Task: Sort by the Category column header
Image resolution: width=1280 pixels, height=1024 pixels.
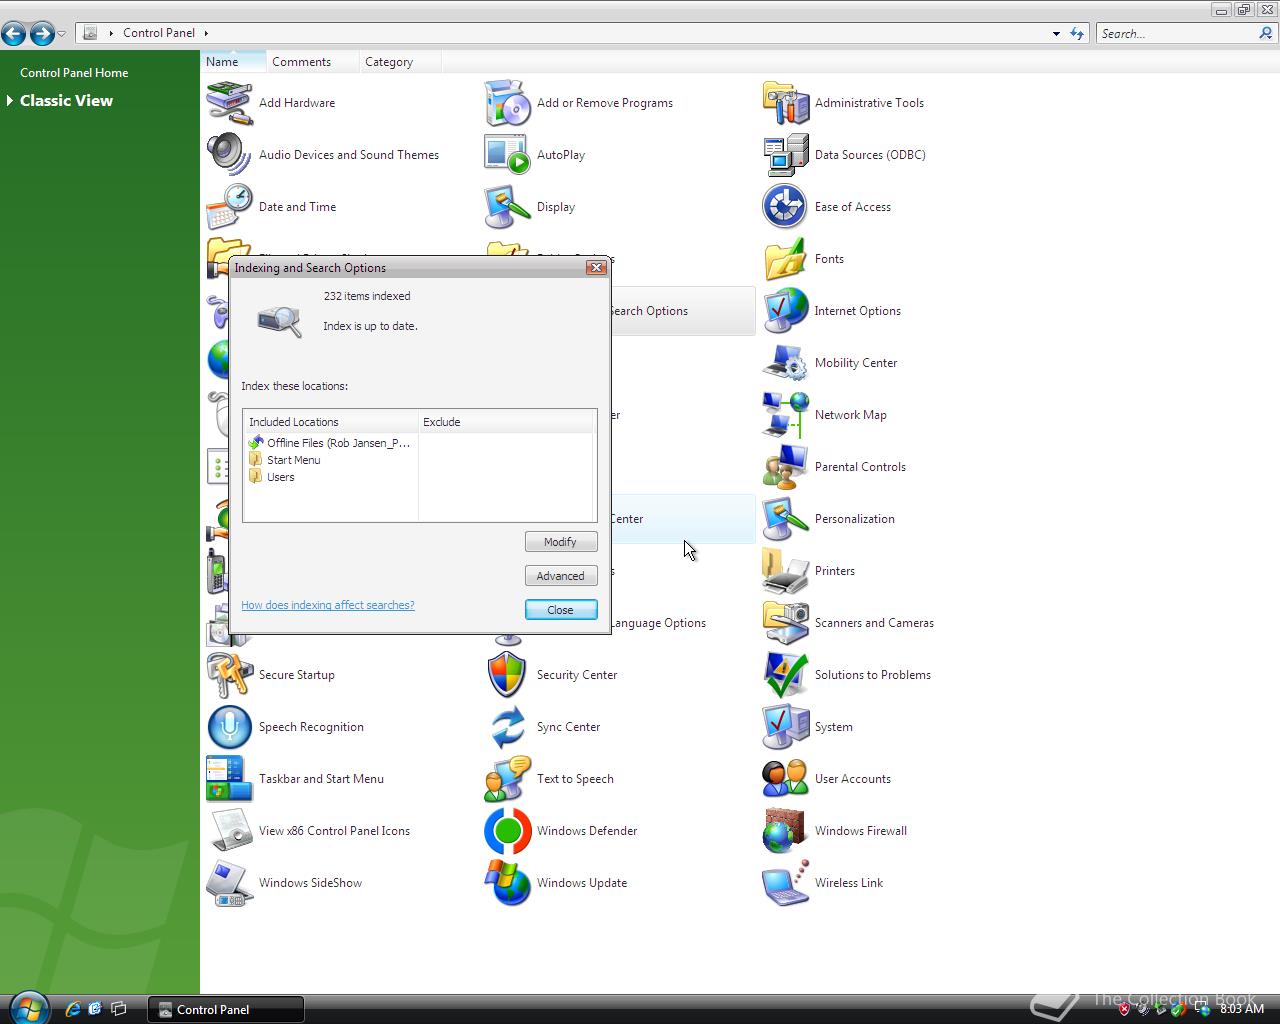Action: coord(399,62)
